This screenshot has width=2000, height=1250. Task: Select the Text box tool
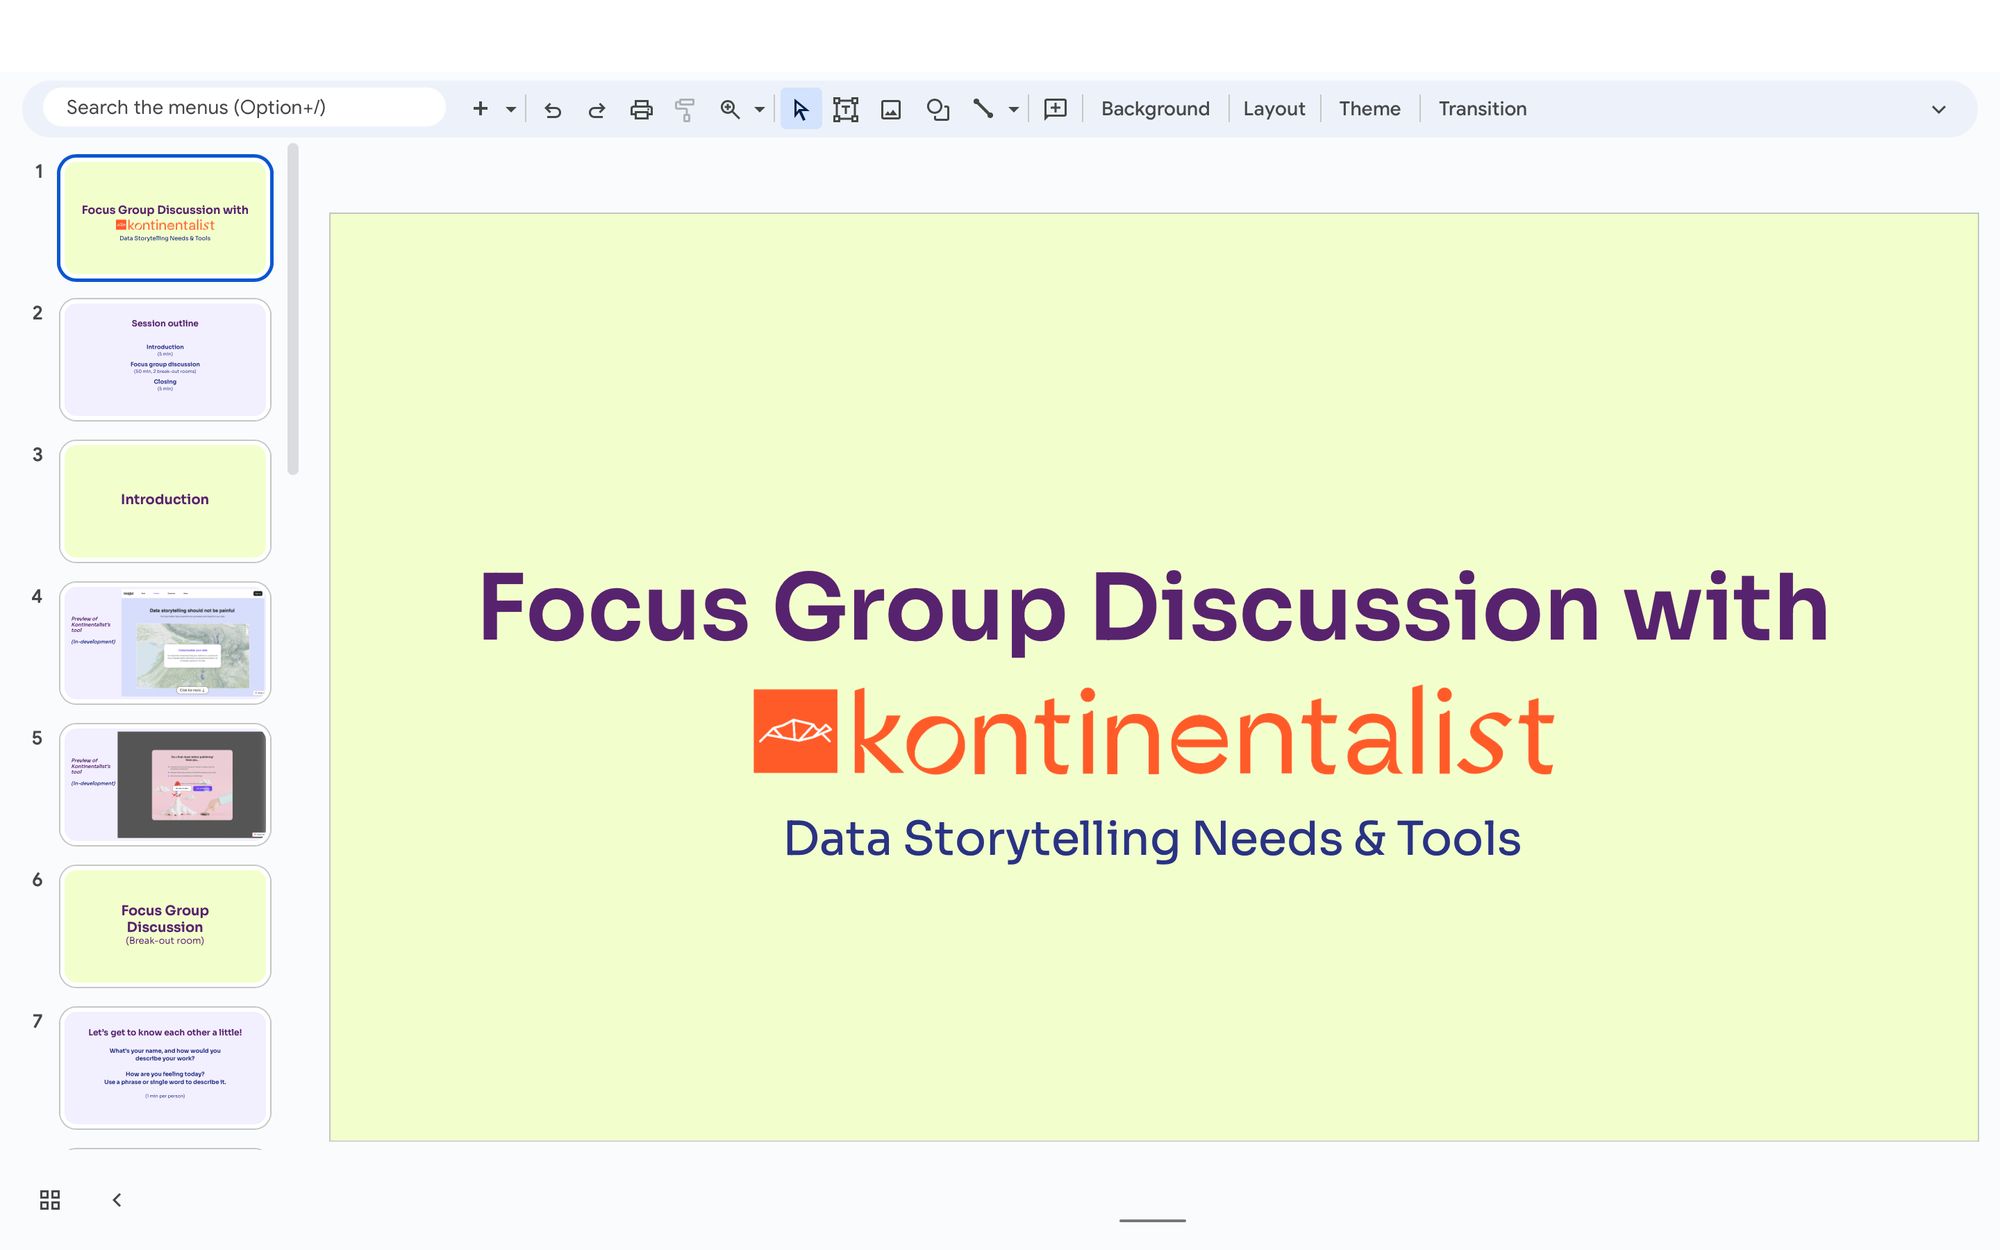tap(846, 109)
